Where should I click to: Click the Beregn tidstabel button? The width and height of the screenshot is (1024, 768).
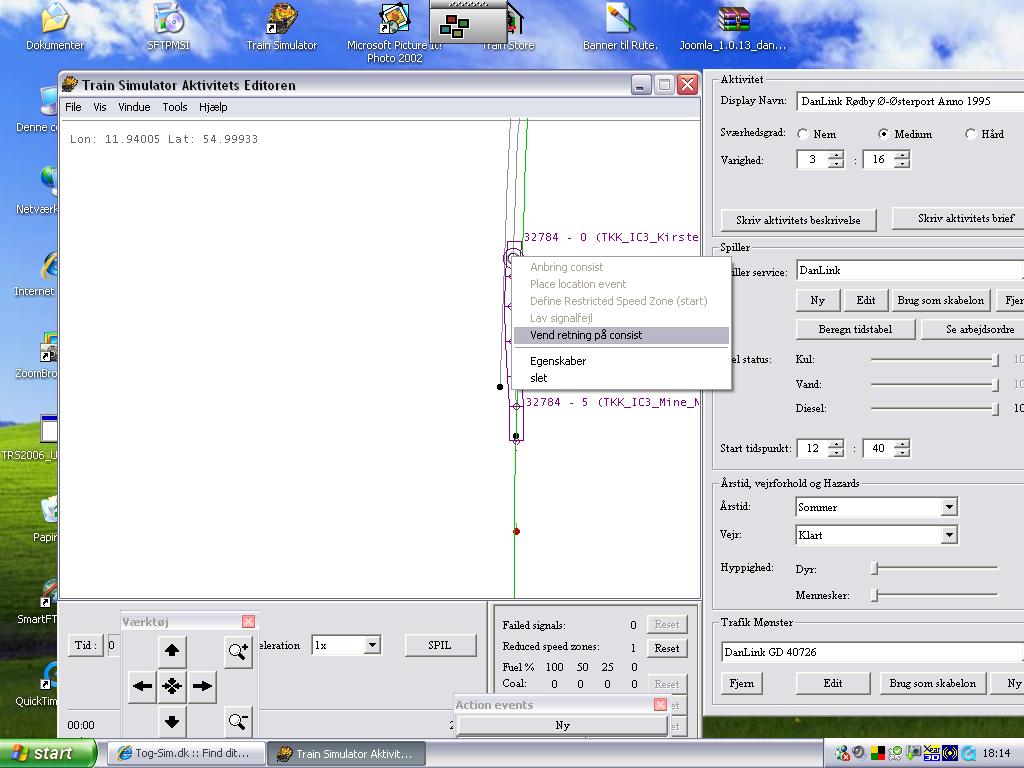pyautogui.click(x=856, y=329)
